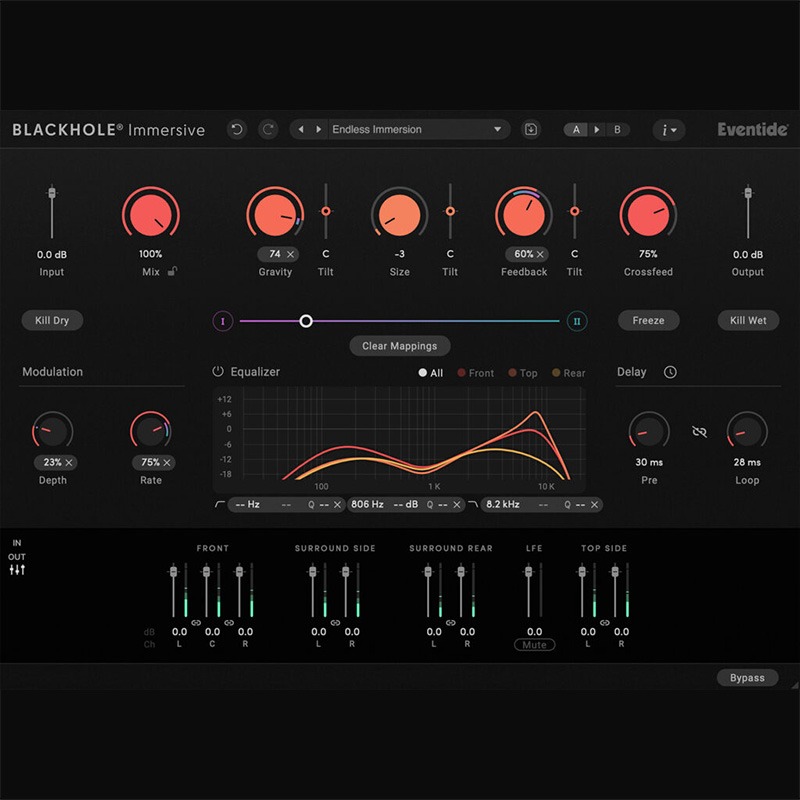Image resolution: width=800 pixels, height=800 pixels.
Task: Toggle the LFE Mute button
Action: tap(534, 645)
